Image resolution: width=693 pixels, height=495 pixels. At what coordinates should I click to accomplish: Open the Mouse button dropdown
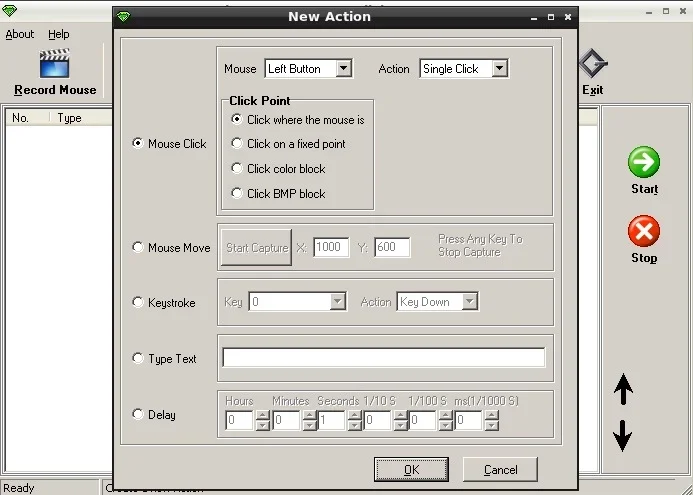[x=343, y=69]
